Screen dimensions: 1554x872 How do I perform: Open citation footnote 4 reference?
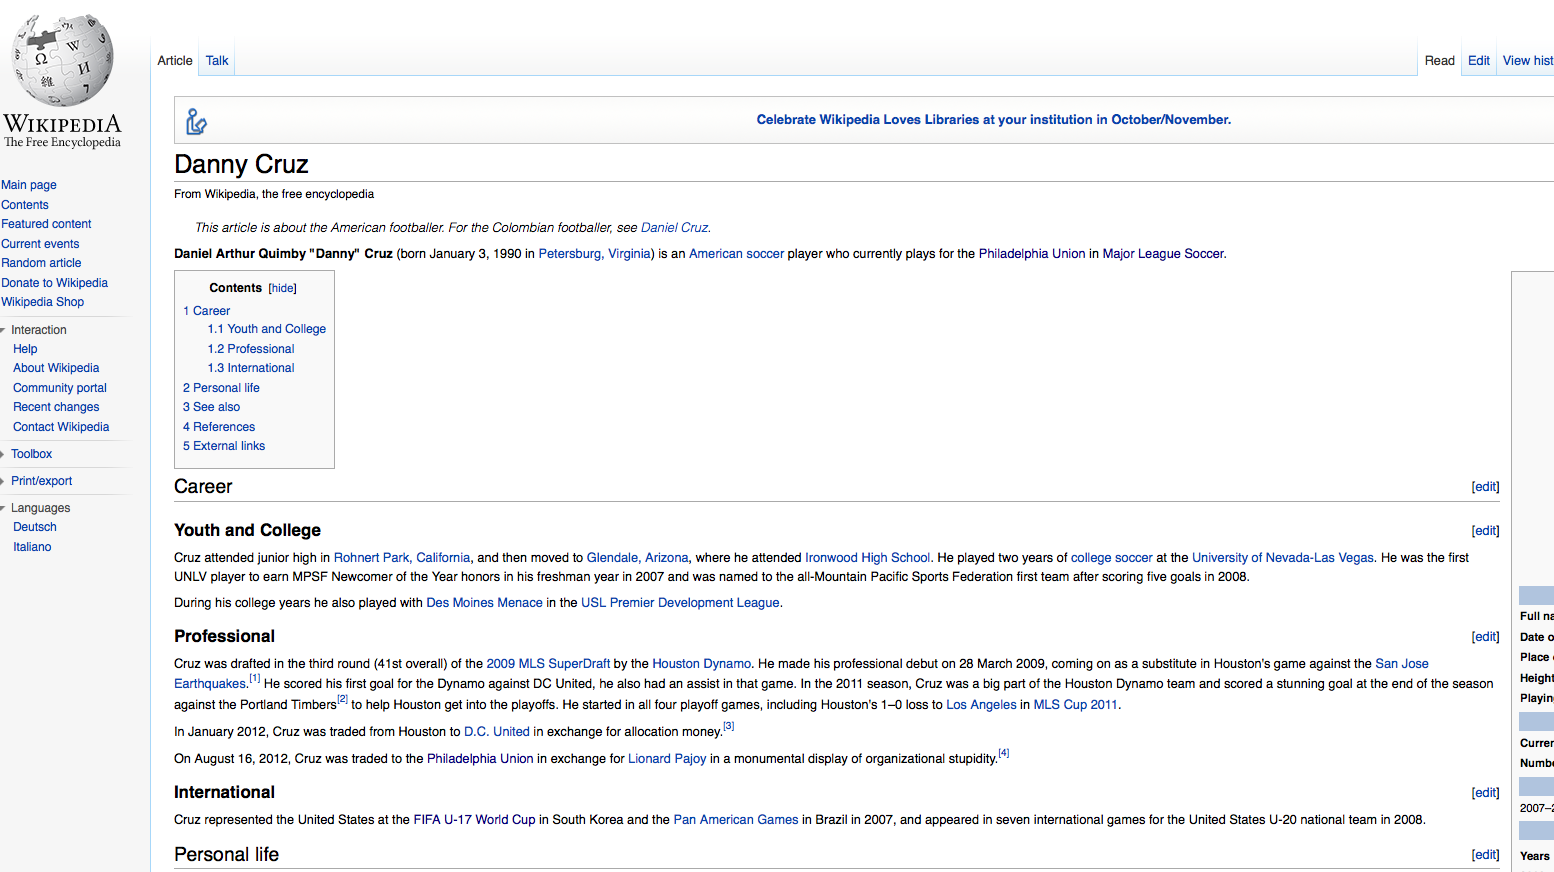(x=1004, y=754)
